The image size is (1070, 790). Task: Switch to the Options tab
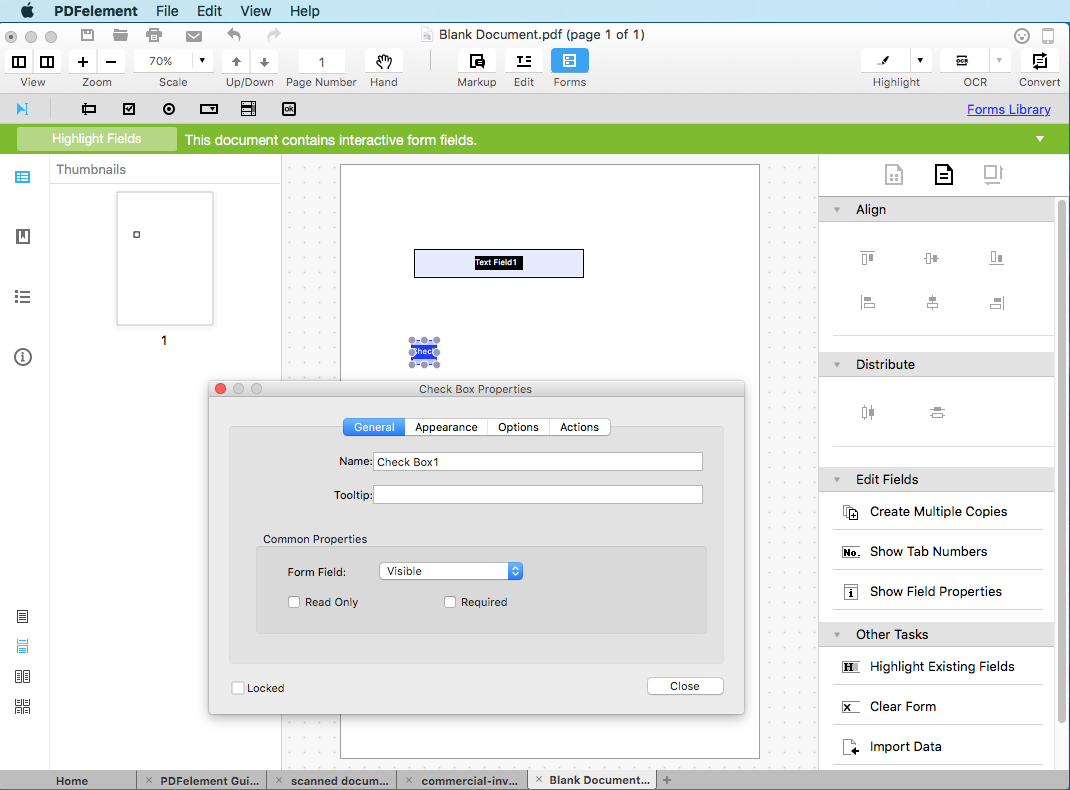pos(518,427)
